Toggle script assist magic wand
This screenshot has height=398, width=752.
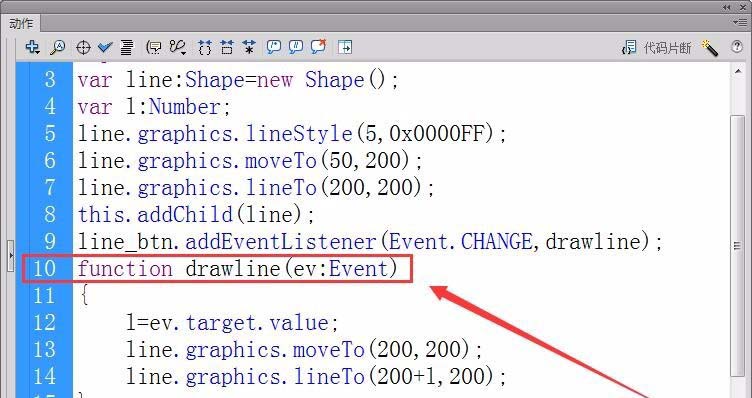710,47
